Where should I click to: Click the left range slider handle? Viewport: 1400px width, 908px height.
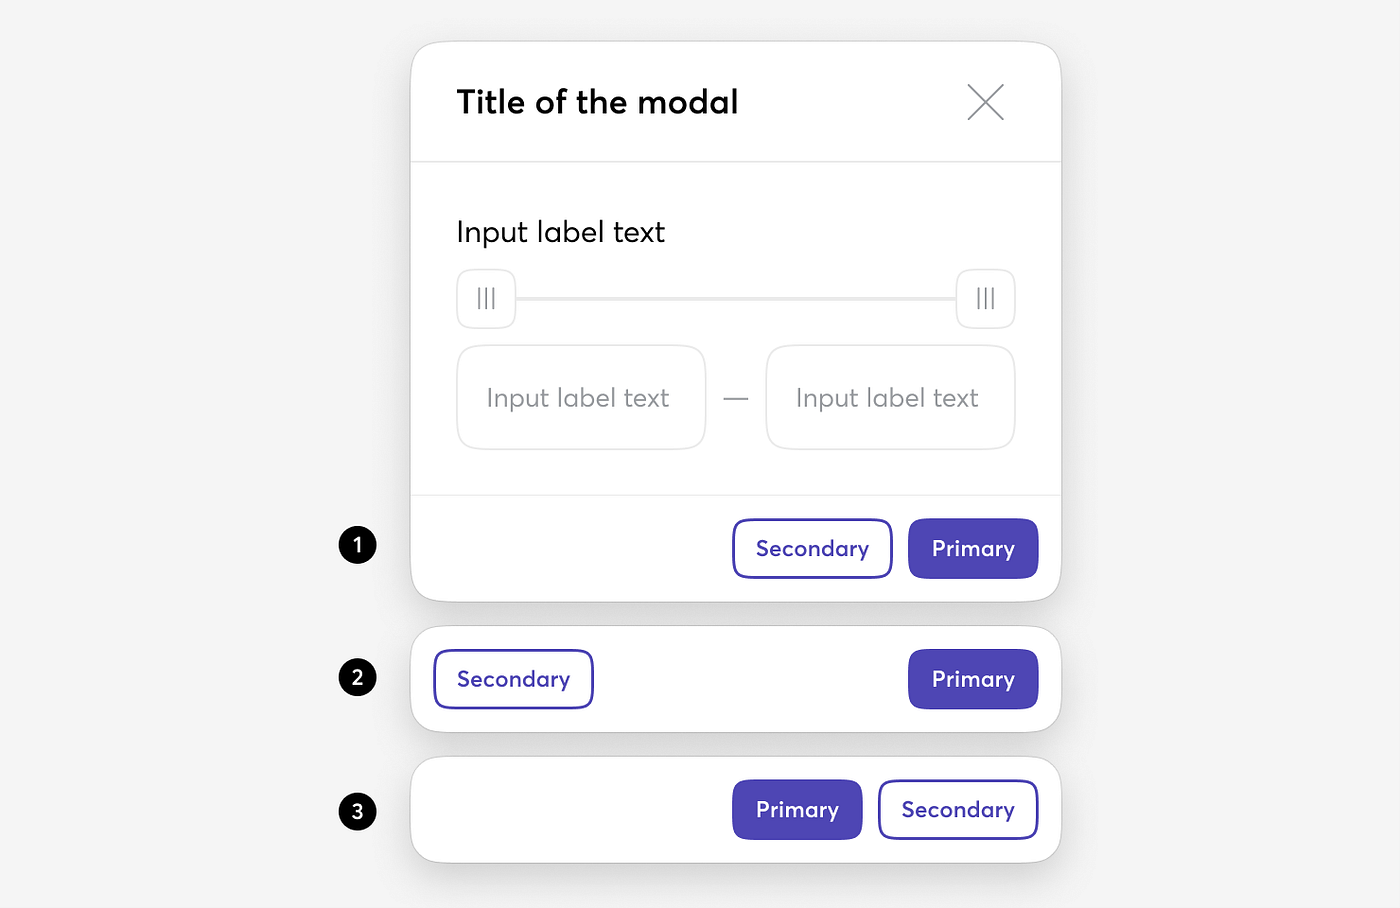[x=486, y=299]
